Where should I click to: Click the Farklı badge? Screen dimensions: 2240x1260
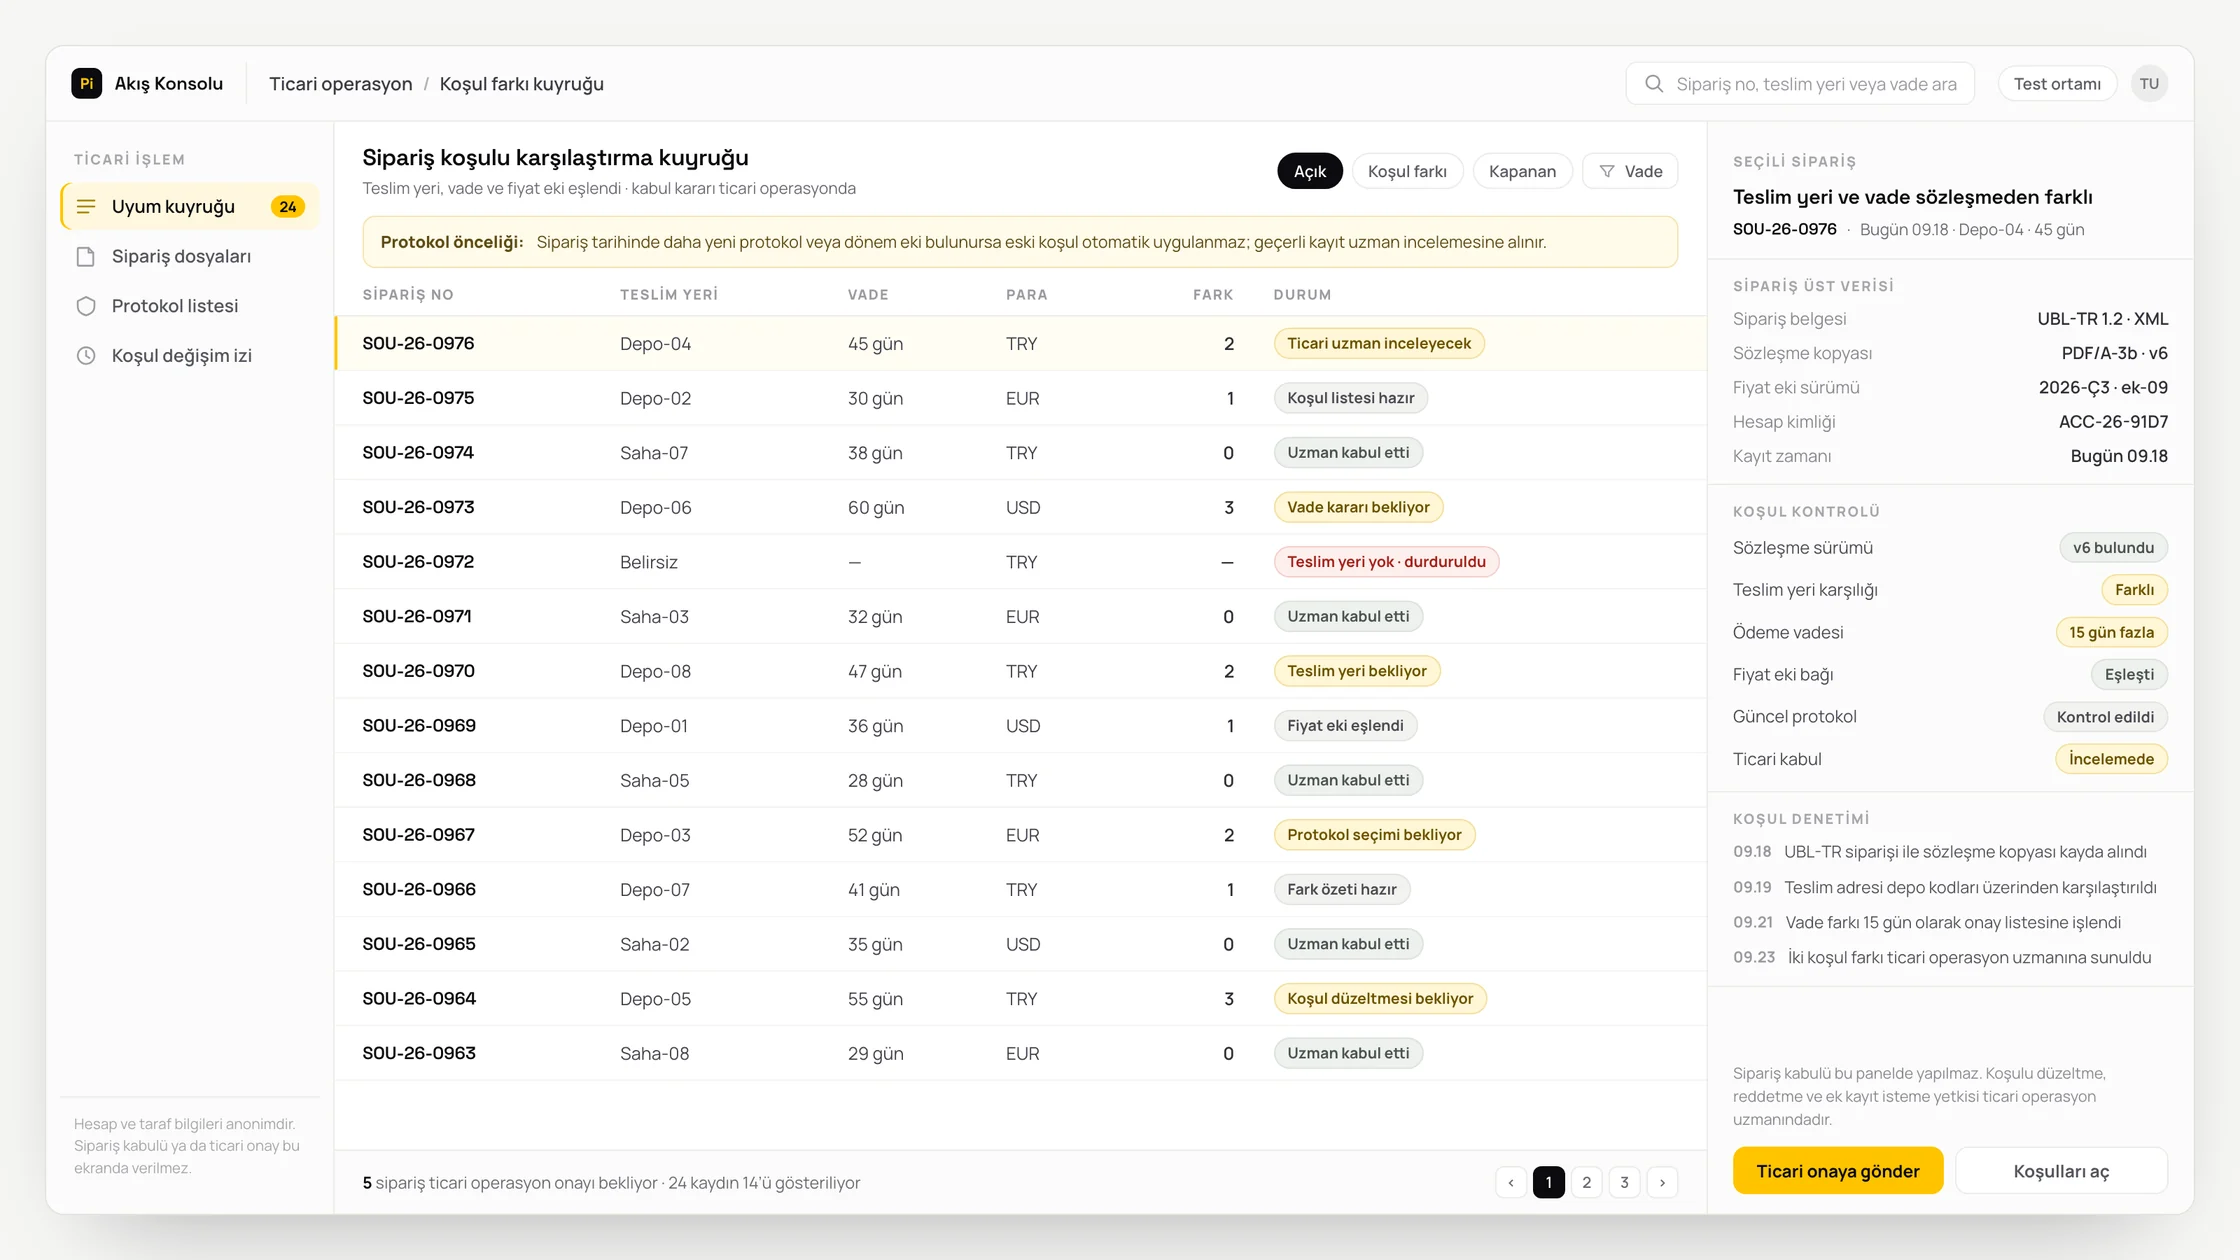click(2134, 590)
